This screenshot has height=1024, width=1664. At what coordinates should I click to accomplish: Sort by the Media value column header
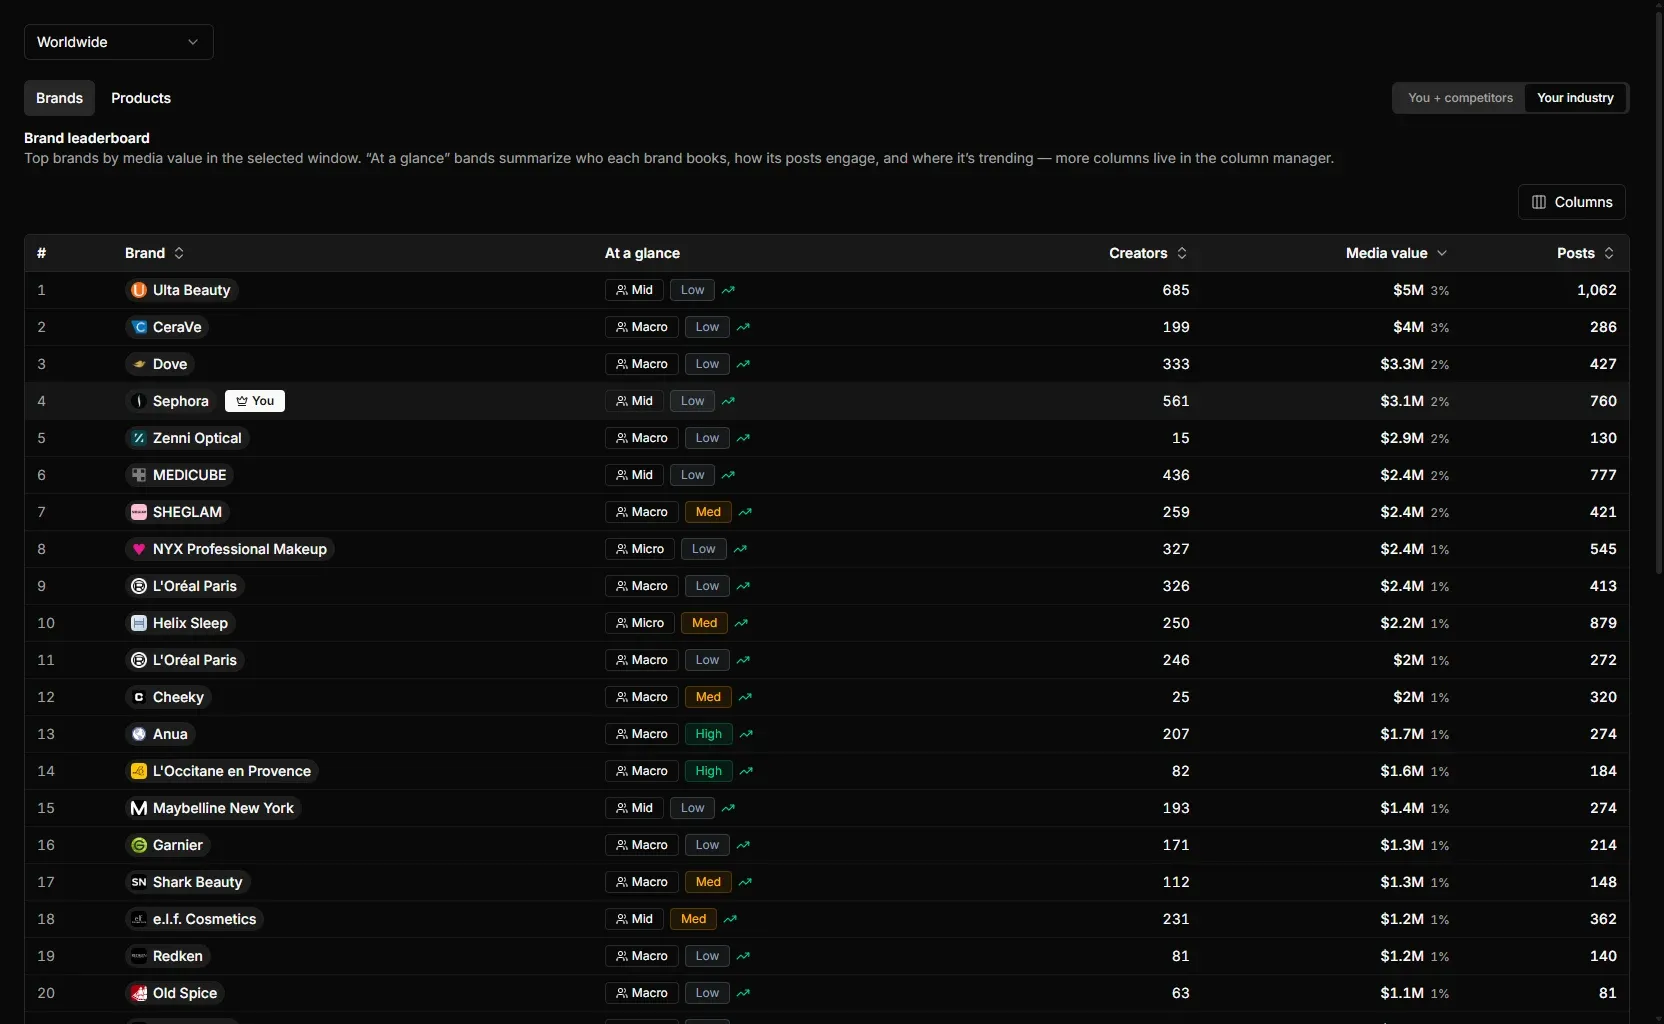pyautogui.click(x=1396, y=253)
